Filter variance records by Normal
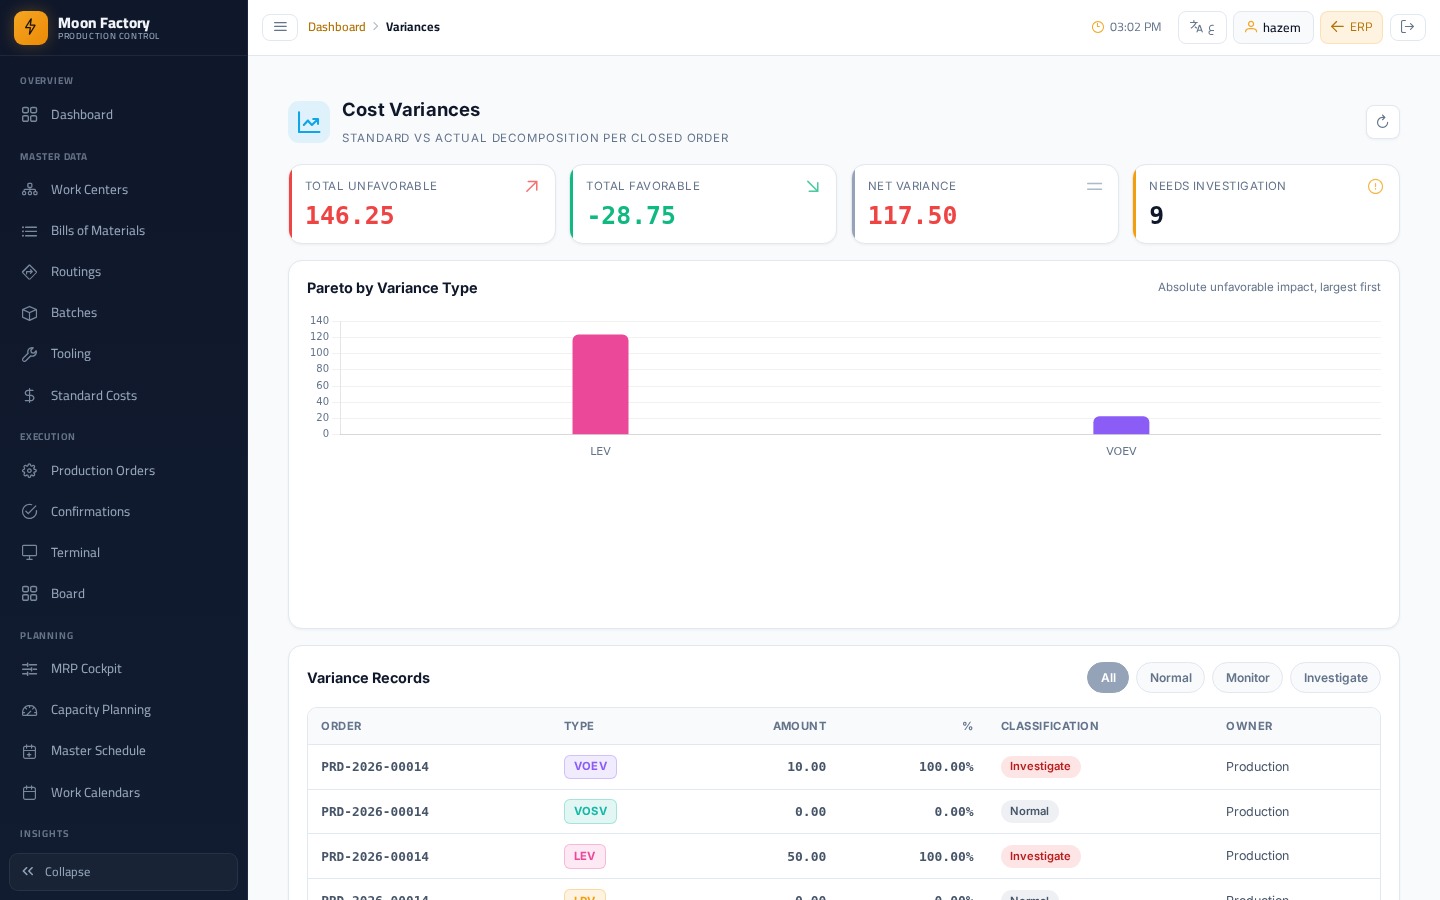Viewport: 1440px width, 900px height. (x=1170, y=678)
